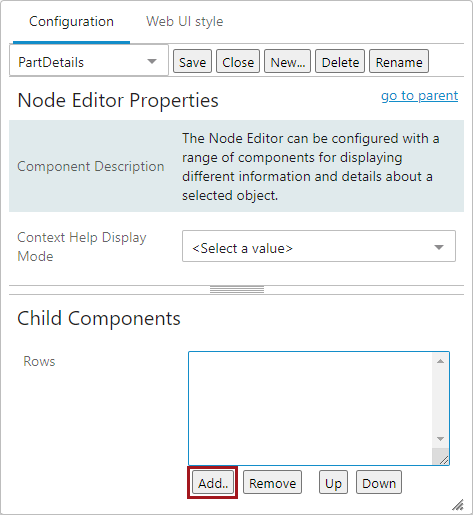
Task: Move the selected row Up
Action: pyautogui.click(x=333, y=483)
